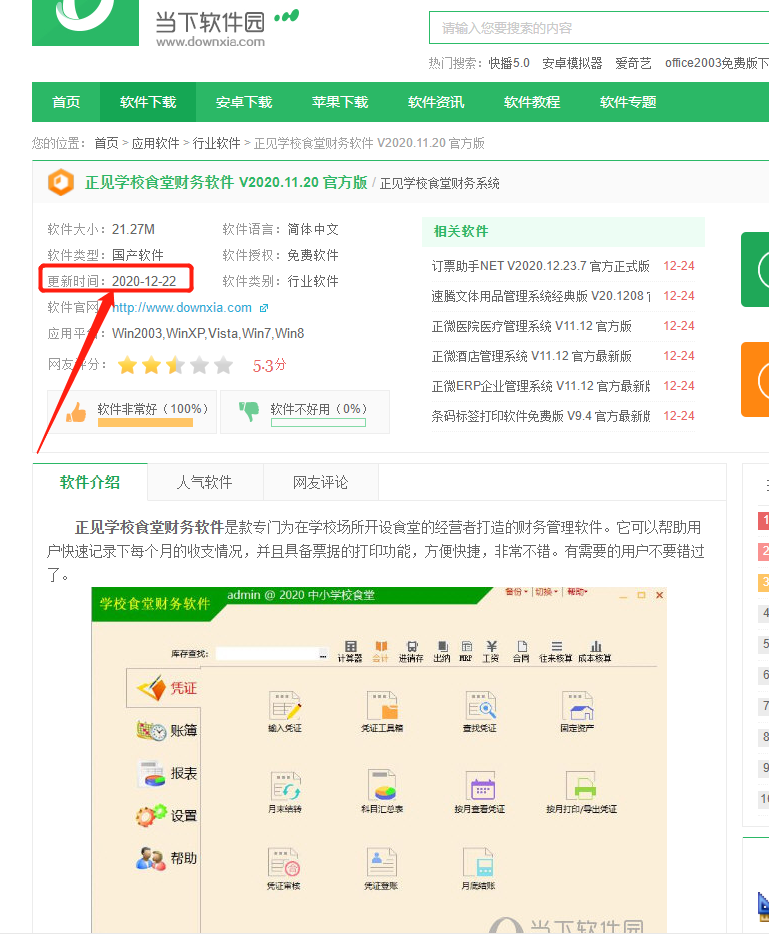Focus the 库存查找 search field

coord(267,654)
